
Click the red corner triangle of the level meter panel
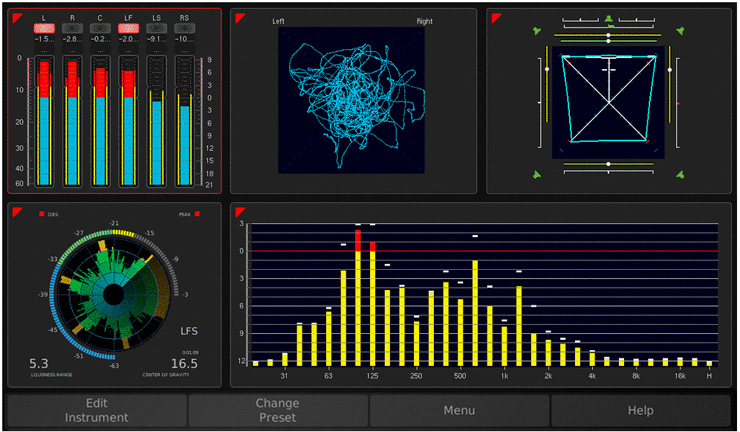coord(17,17)
